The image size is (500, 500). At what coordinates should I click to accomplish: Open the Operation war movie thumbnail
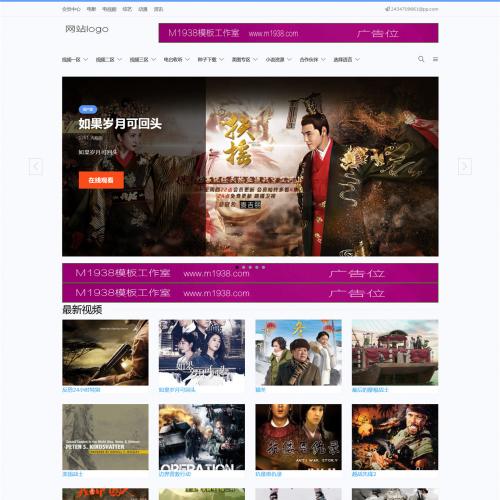tap(202, 437)
